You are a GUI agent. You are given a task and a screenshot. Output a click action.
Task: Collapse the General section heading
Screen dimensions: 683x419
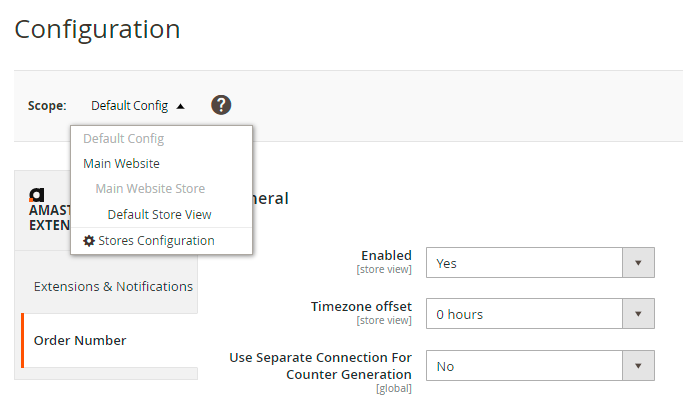272,198
